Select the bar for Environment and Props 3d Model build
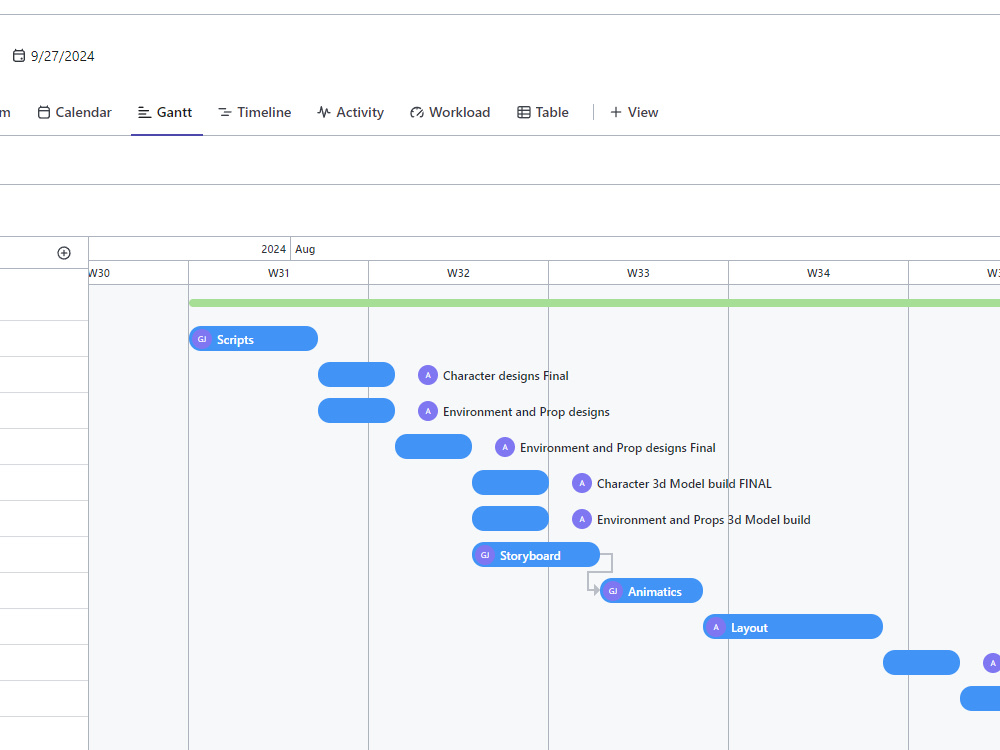 coord(510,518)
